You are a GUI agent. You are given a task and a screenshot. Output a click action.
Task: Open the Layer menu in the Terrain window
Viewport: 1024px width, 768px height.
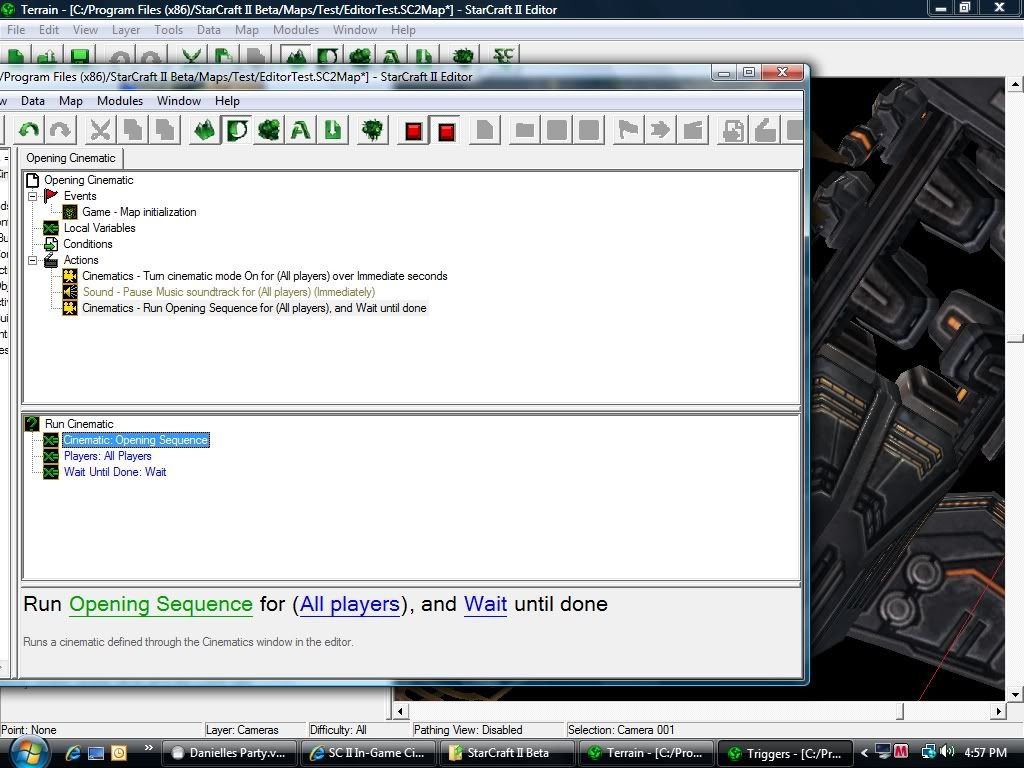point(125,30)
